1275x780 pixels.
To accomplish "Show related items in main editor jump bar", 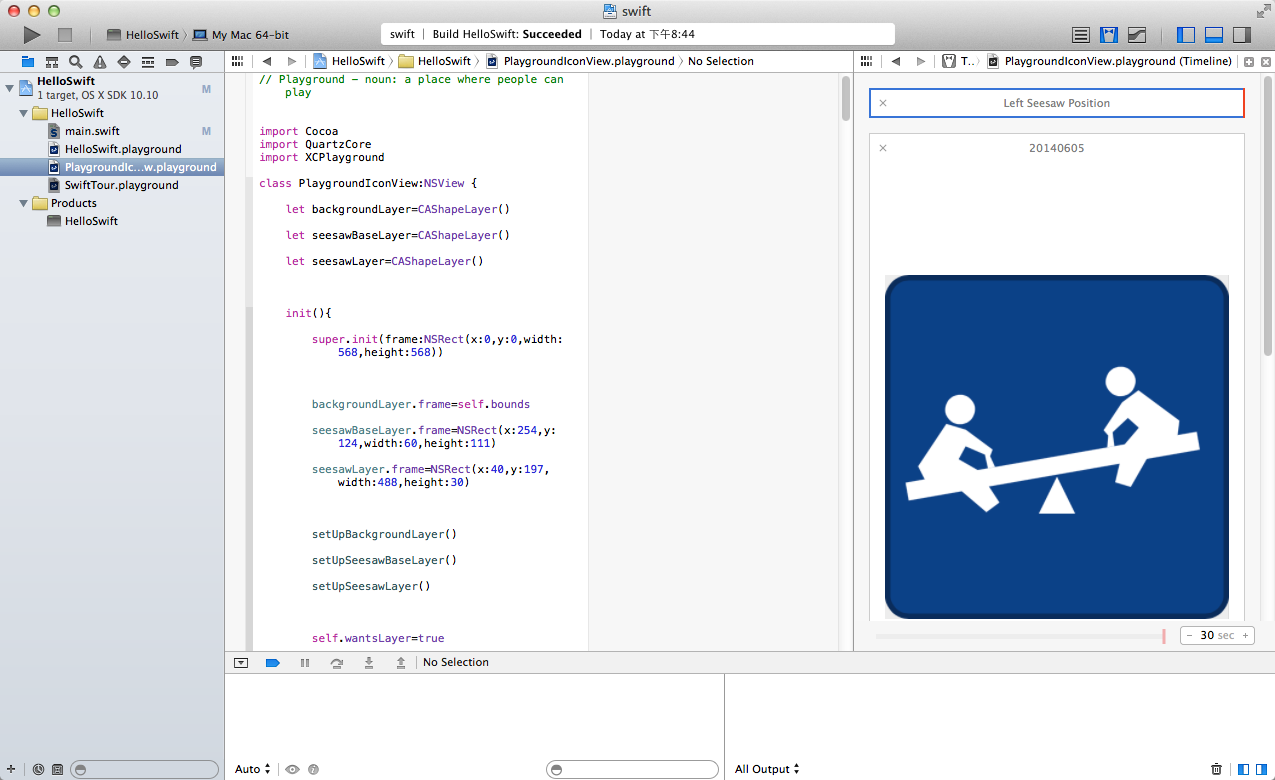I will pyautogui.click(x=238, y=61).
